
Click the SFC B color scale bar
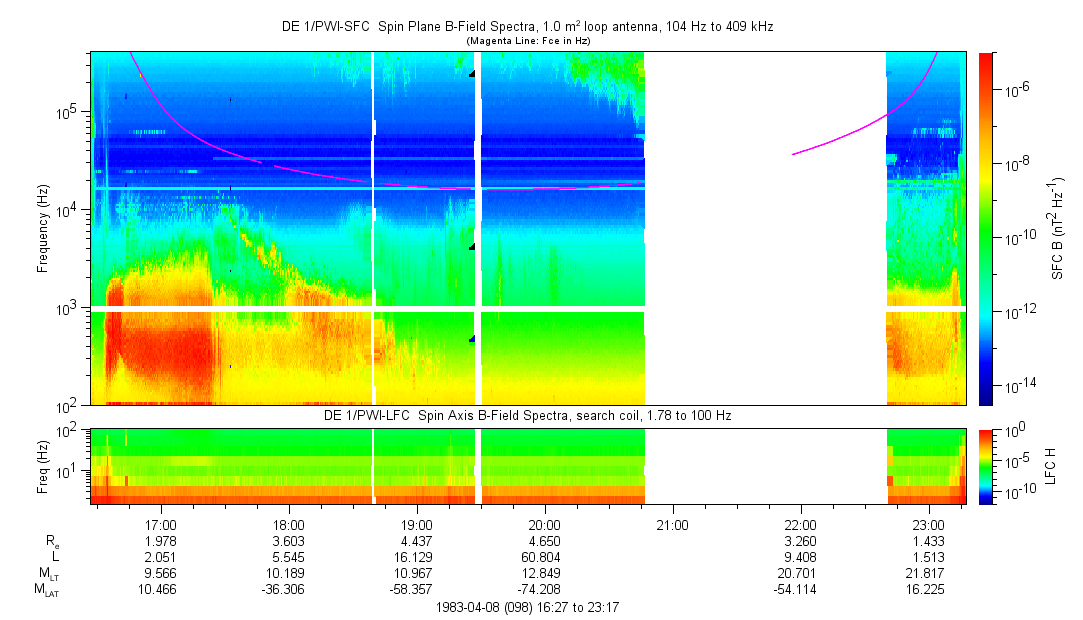tap(986, 228)
